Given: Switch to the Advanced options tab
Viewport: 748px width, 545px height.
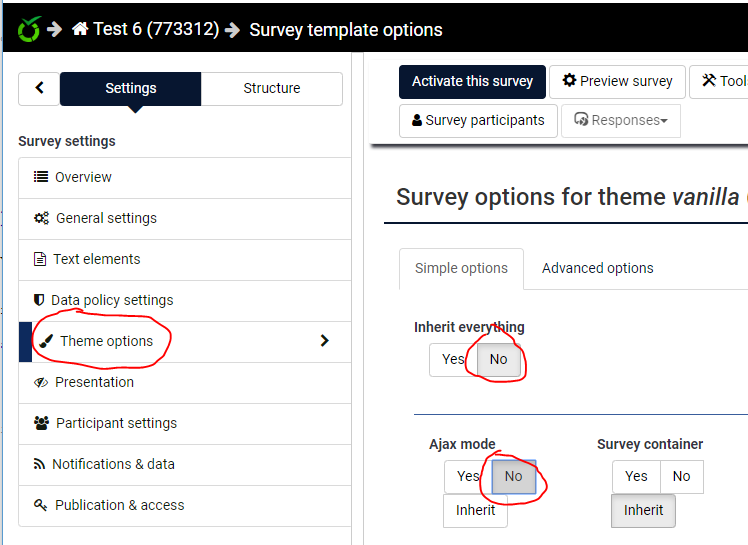Looking at the screenshot, I should [x=597, y=268].
